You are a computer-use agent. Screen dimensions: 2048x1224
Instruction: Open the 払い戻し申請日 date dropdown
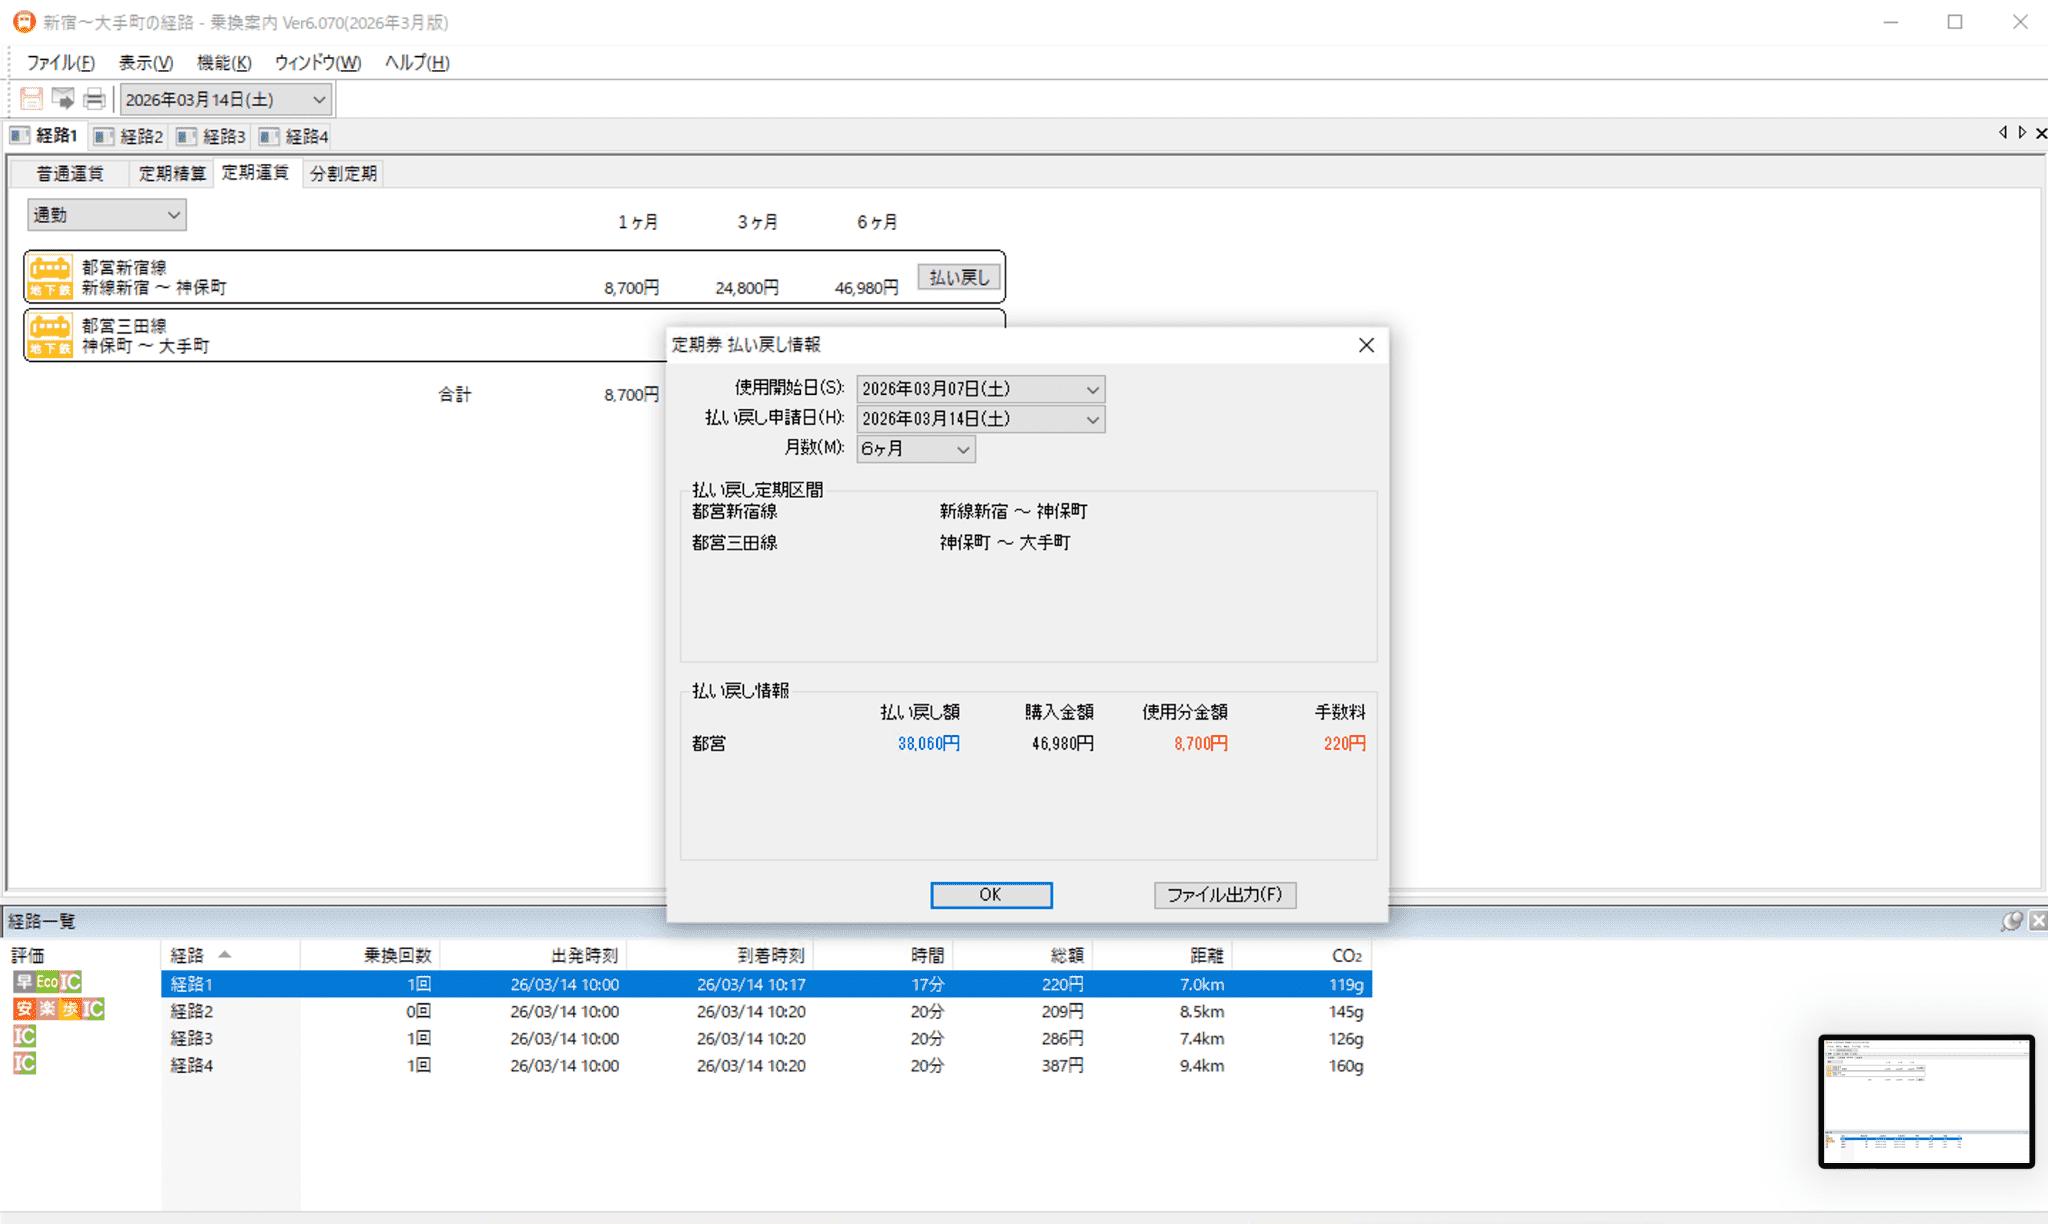1092,419
